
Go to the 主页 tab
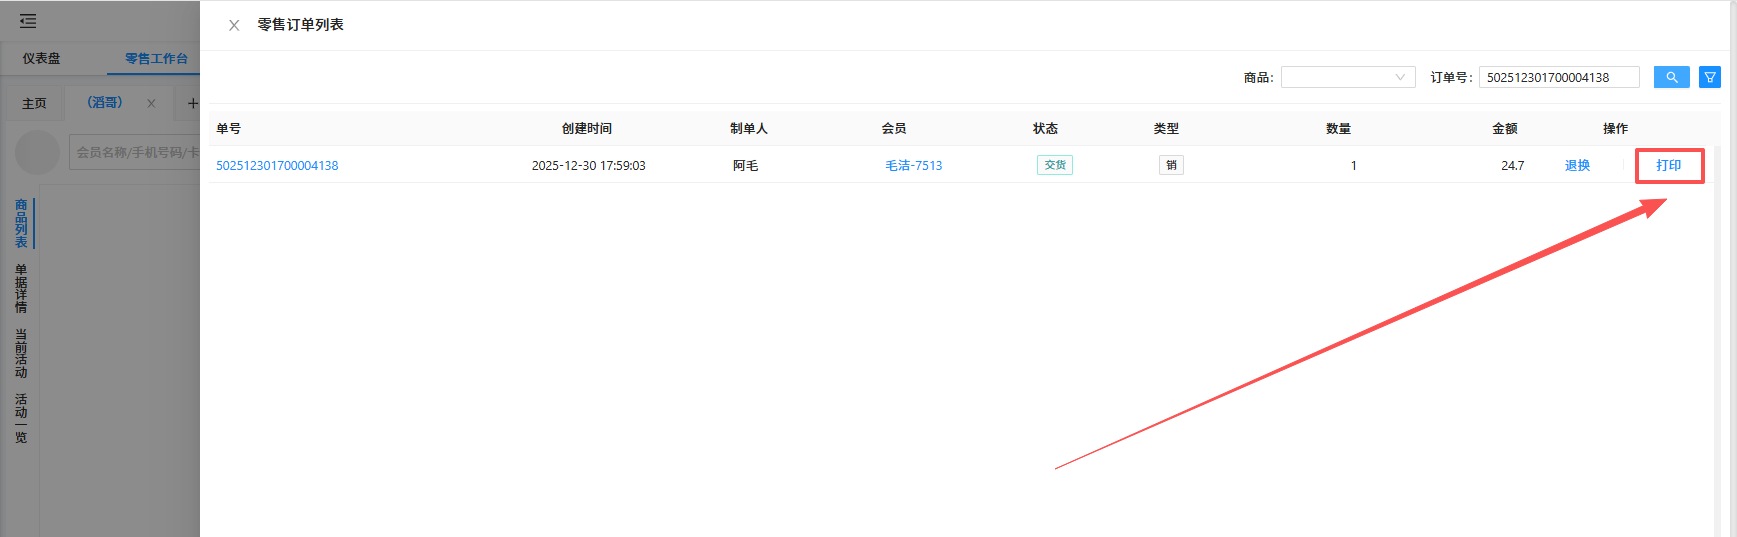point(34,103)
